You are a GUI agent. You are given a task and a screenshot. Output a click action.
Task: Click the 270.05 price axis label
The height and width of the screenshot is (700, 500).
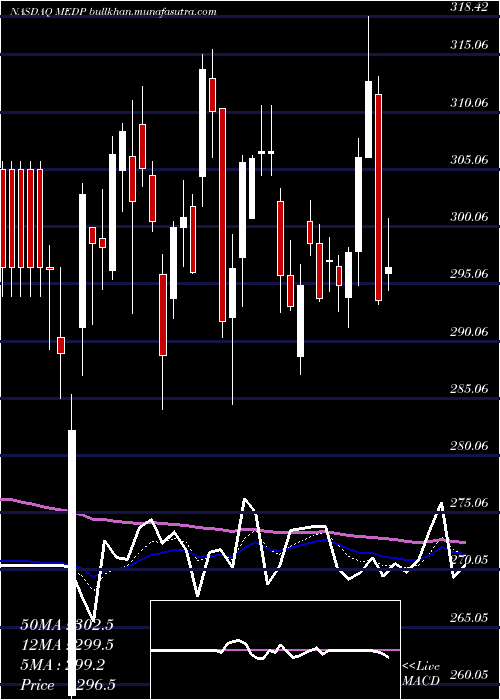471,561
